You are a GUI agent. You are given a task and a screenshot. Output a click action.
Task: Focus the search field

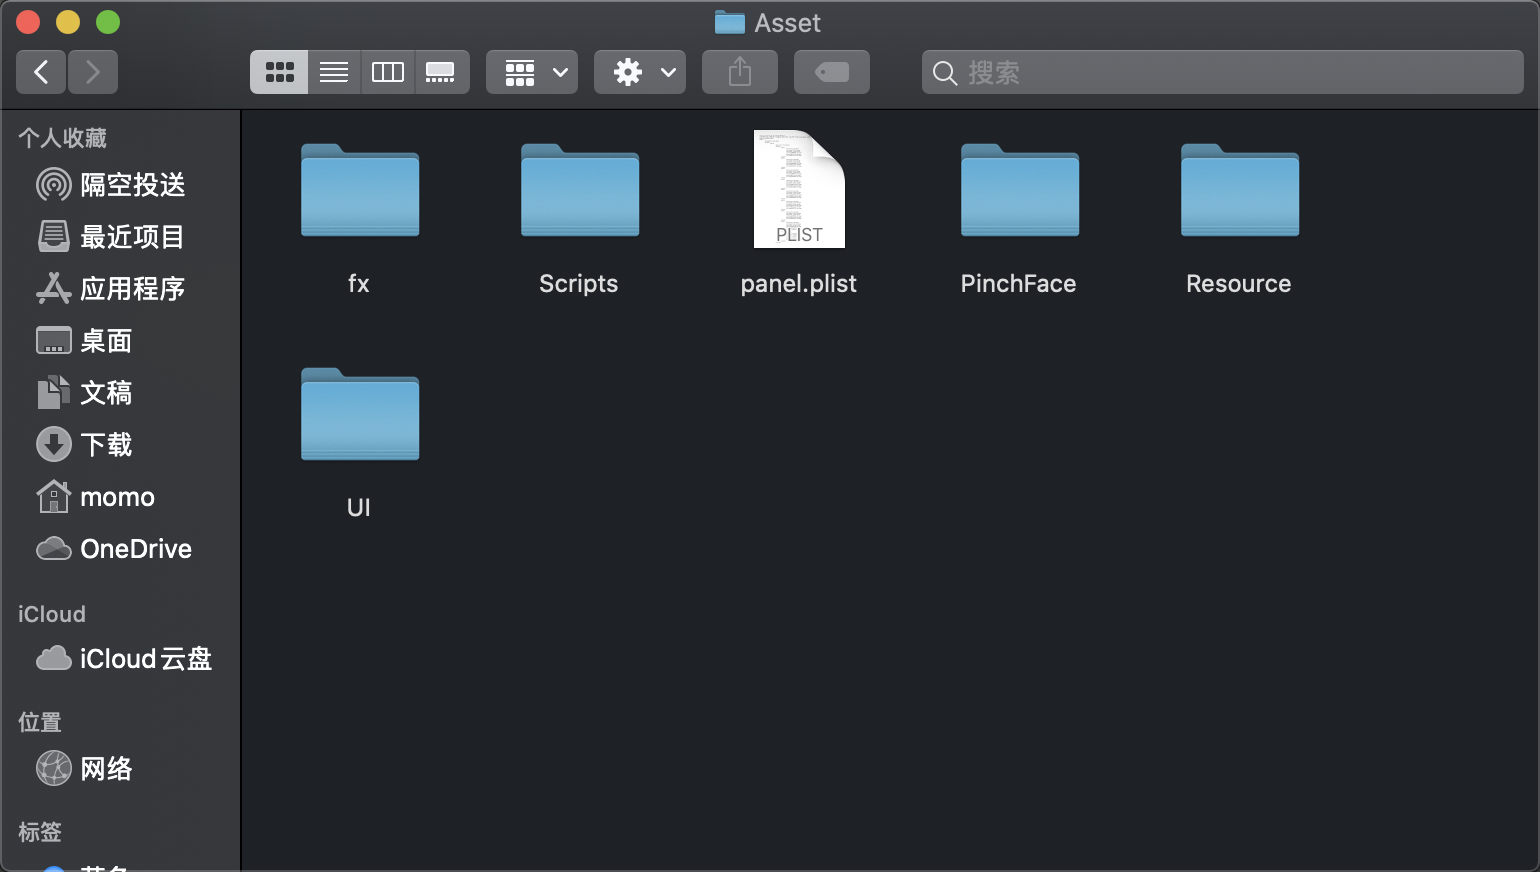(1223, 72)
